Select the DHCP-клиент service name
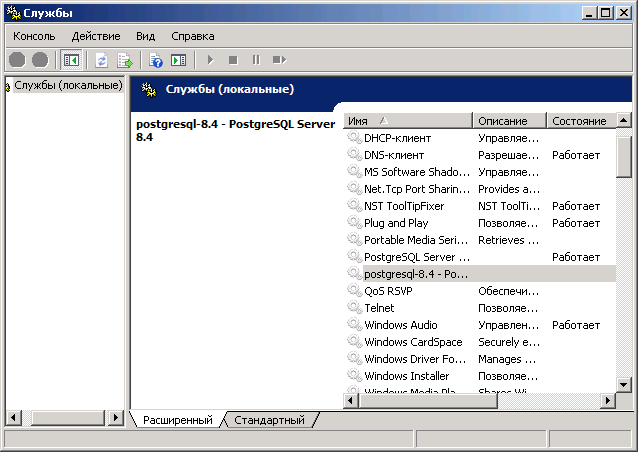The width and height of the screenshot is (638, 452). [398, 138]
